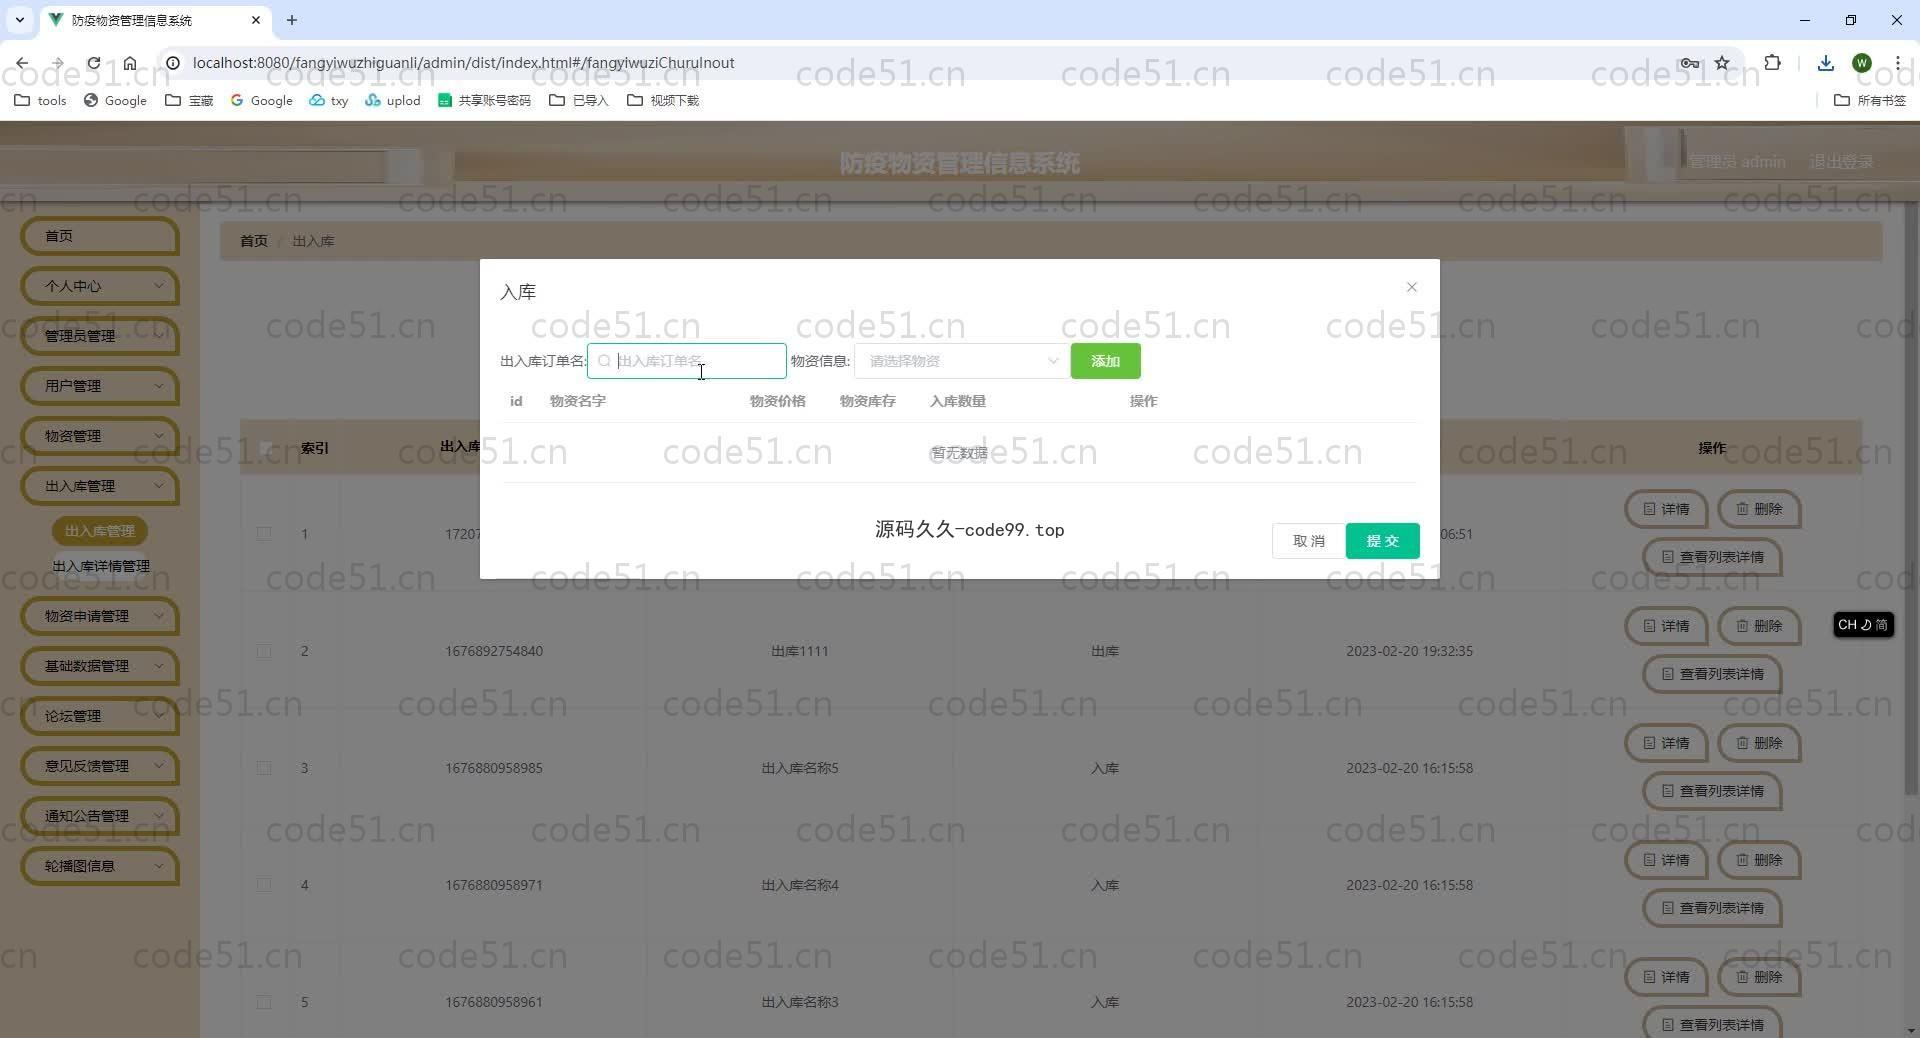Screen dimensions: 1920x1038
Task: Check the checkbox for row 1
Action: point(264,534)
